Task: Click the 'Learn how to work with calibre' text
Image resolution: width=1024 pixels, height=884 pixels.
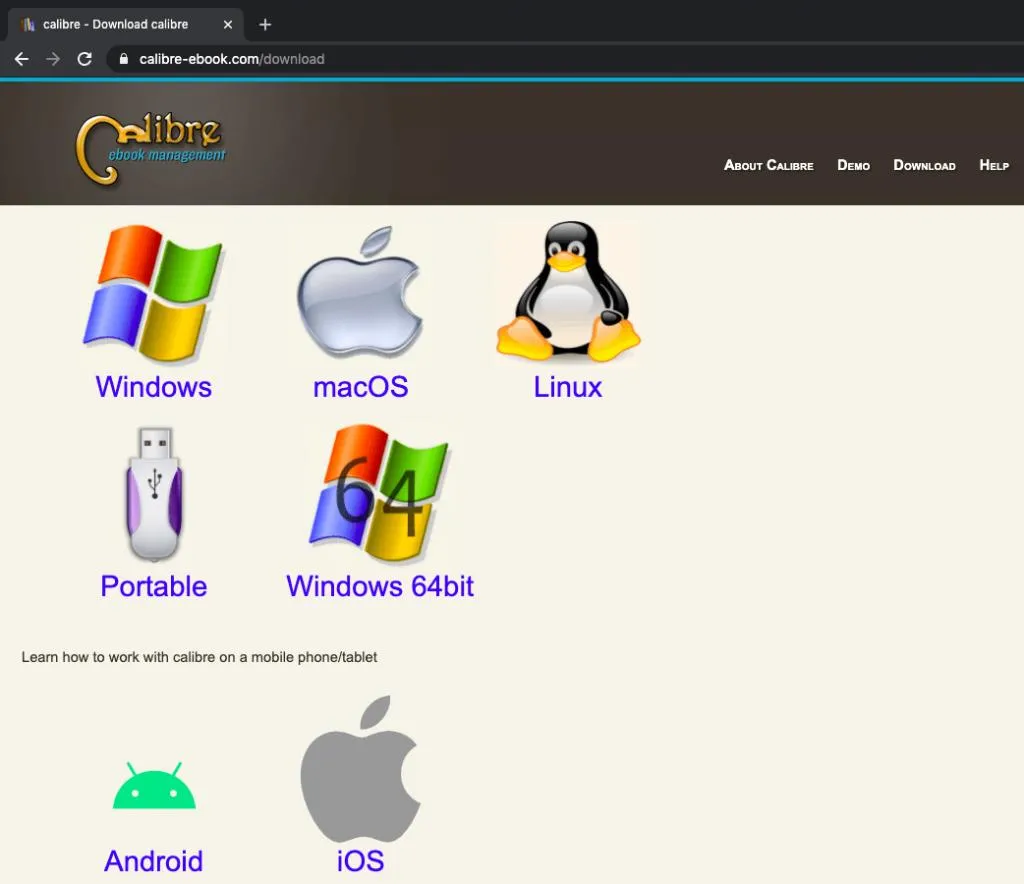Action: click(x=199, y=657)
